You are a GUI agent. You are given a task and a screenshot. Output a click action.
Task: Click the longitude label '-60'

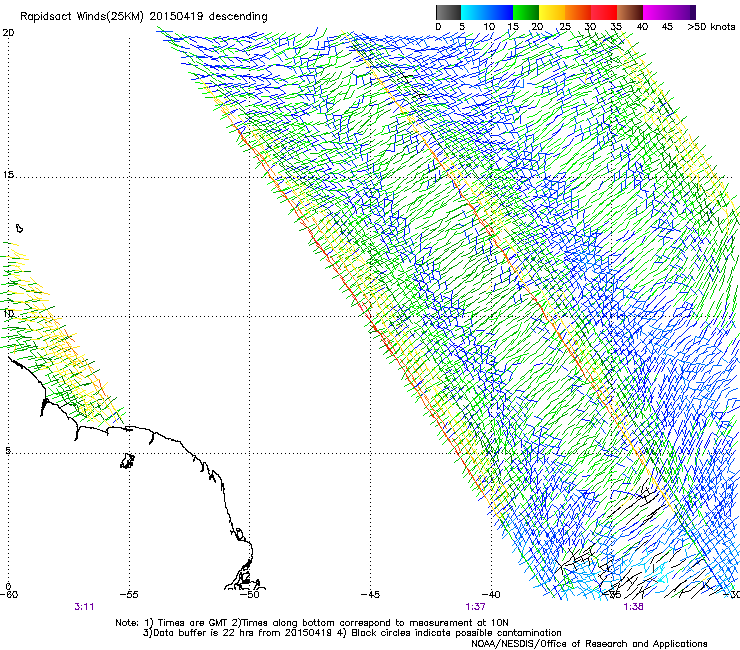(8, 594)
